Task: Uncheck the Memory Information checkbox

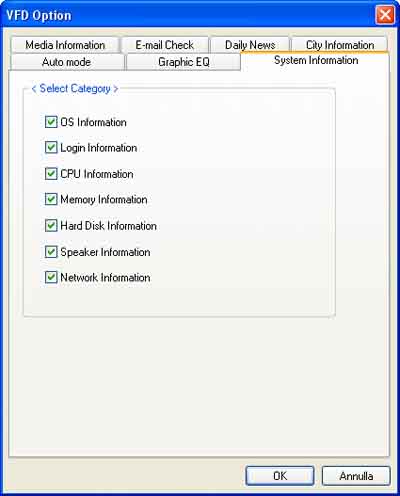Action: pos(51,199)
